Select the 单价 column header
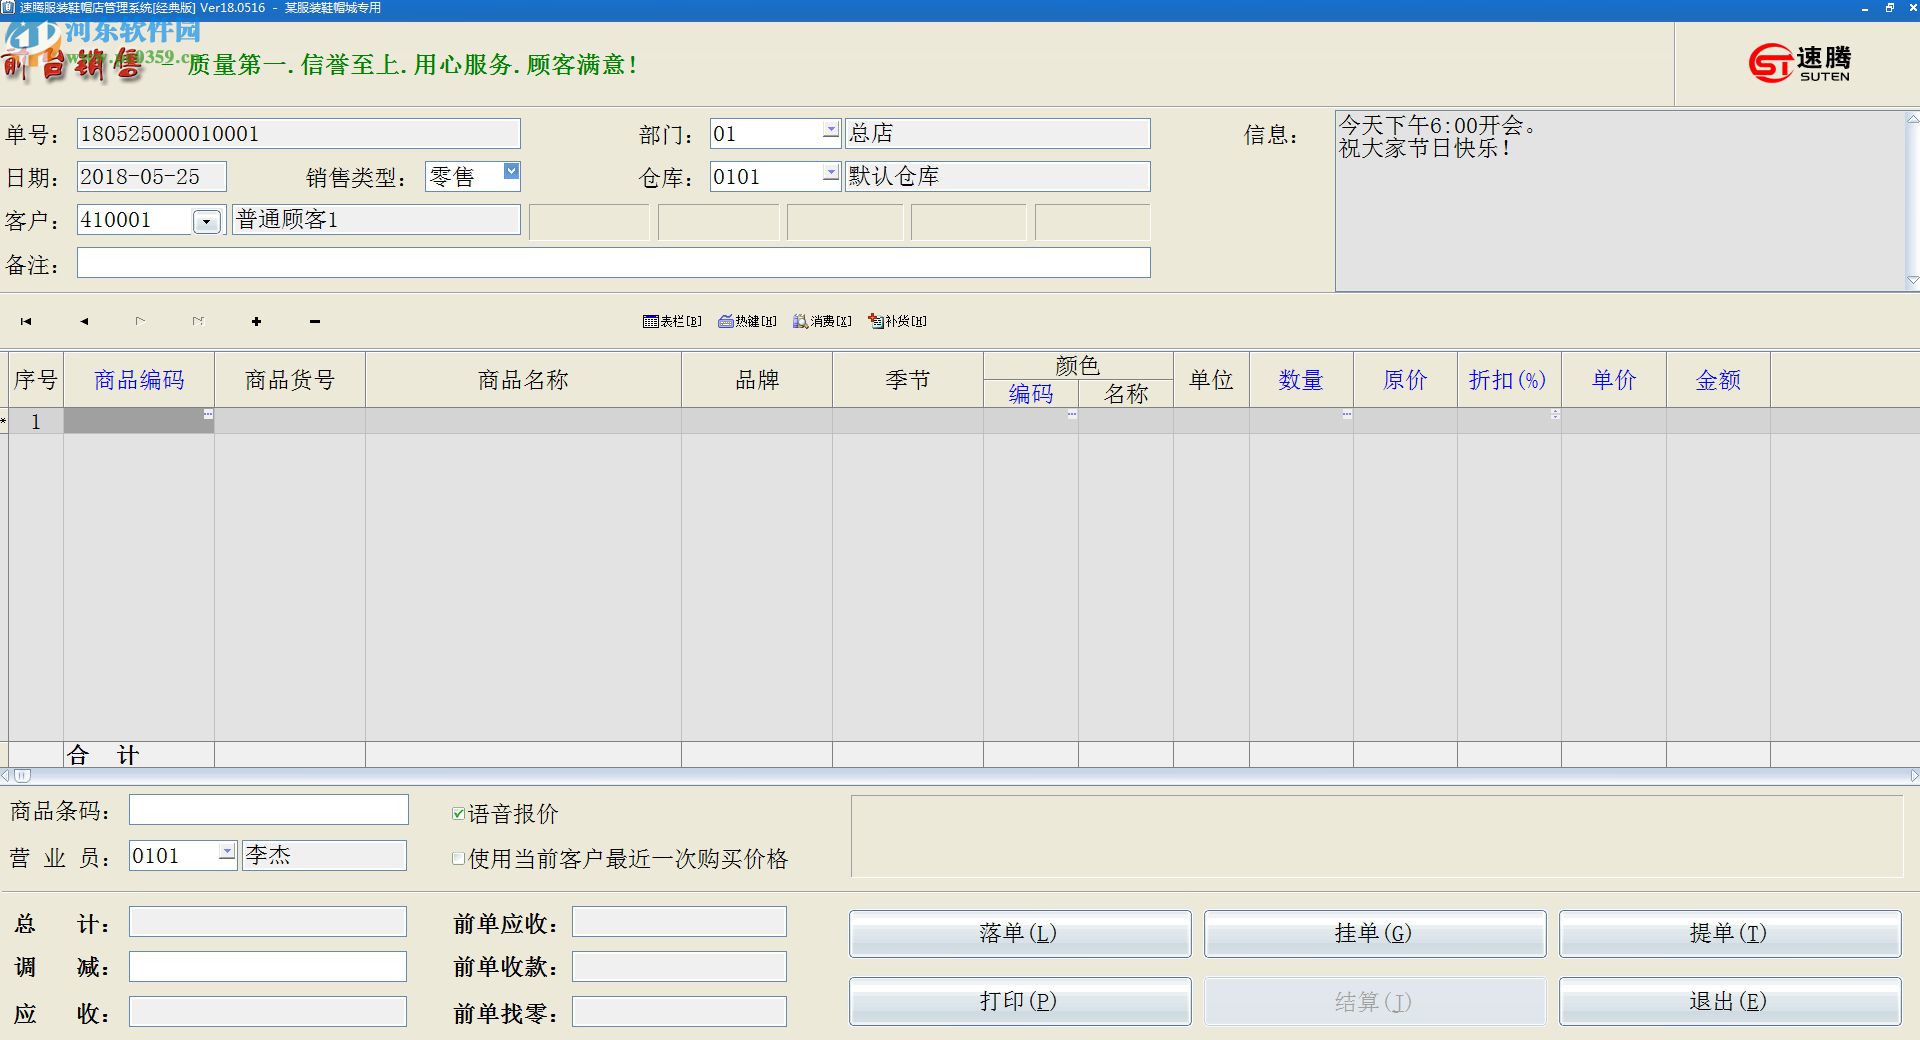The width and height of the screenshot is (1920, 1040). tap(1614, 380)
